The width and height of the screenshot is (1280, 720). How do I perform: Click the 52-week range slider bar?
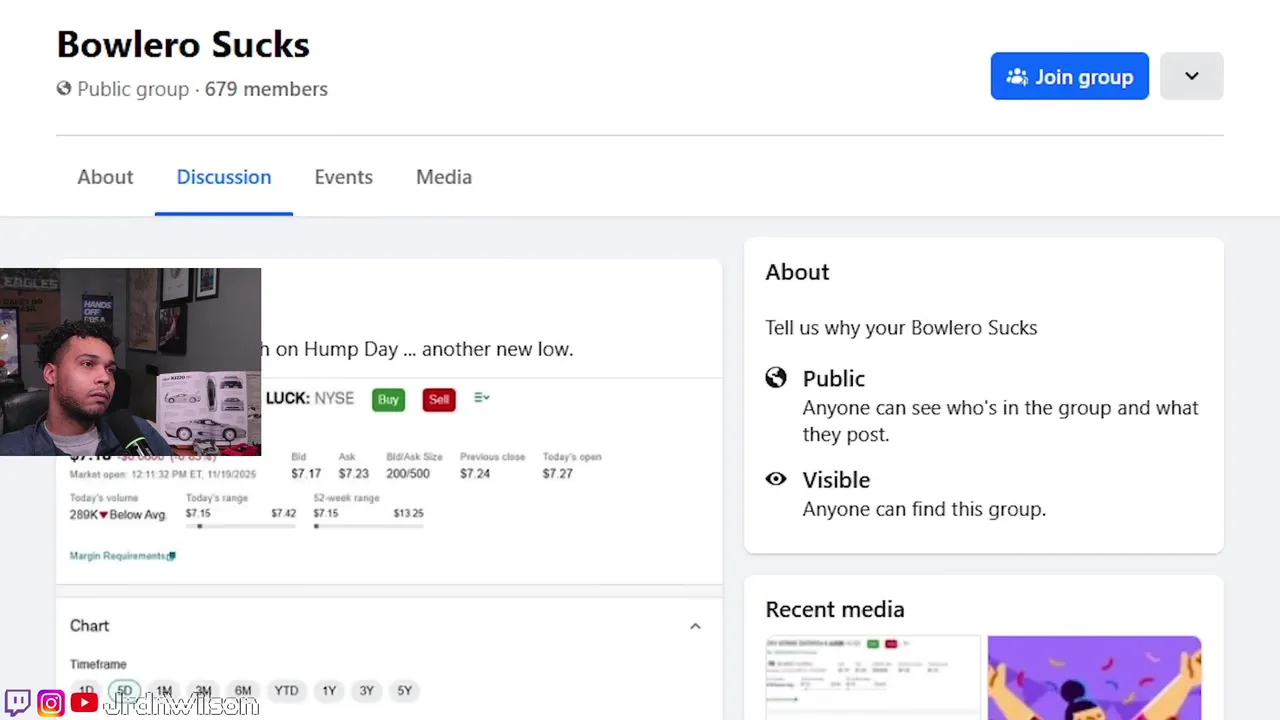(368, 525)
